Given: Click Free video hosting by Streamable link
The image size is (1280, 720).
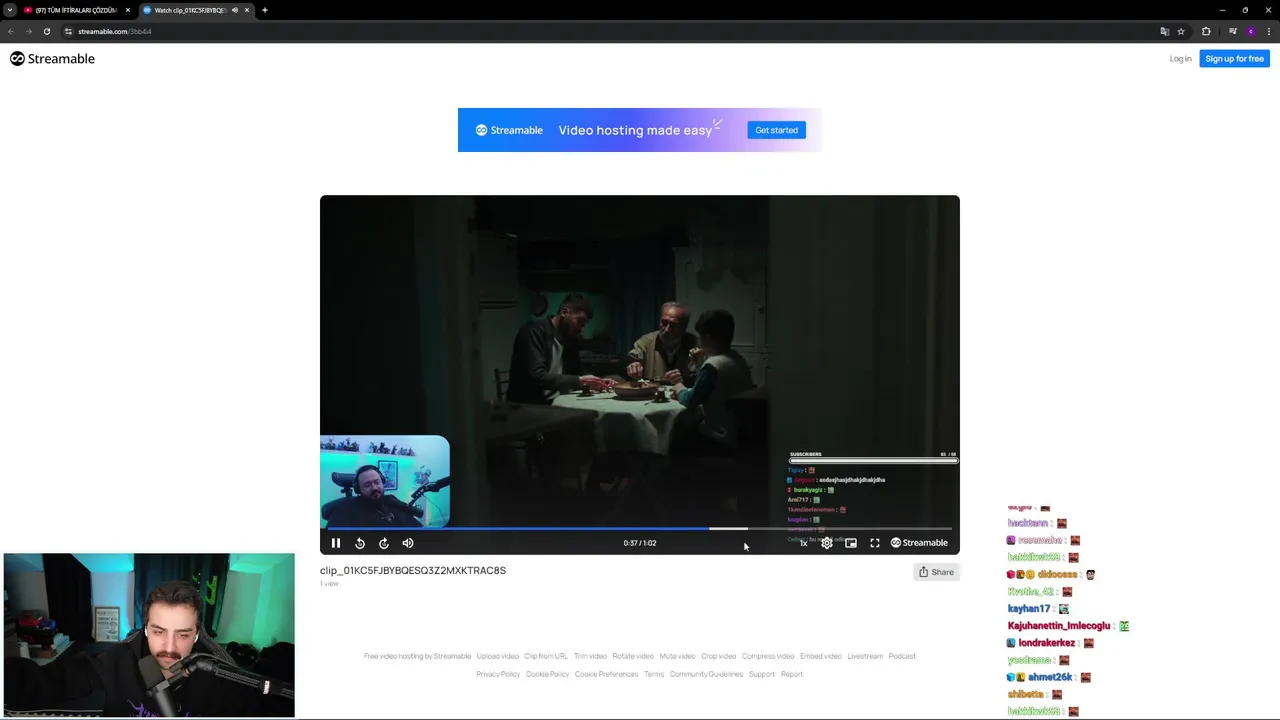Looking at the screenshot, I should coord(417,656).
